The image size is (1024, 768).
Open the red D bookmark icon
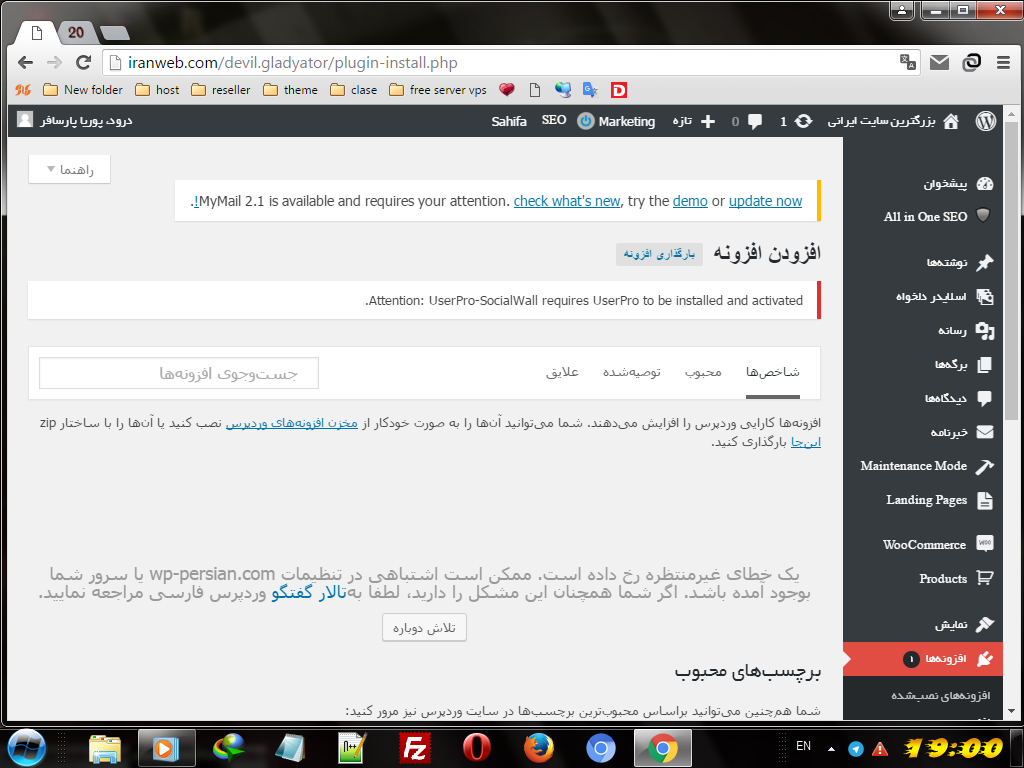pos(618,90)
